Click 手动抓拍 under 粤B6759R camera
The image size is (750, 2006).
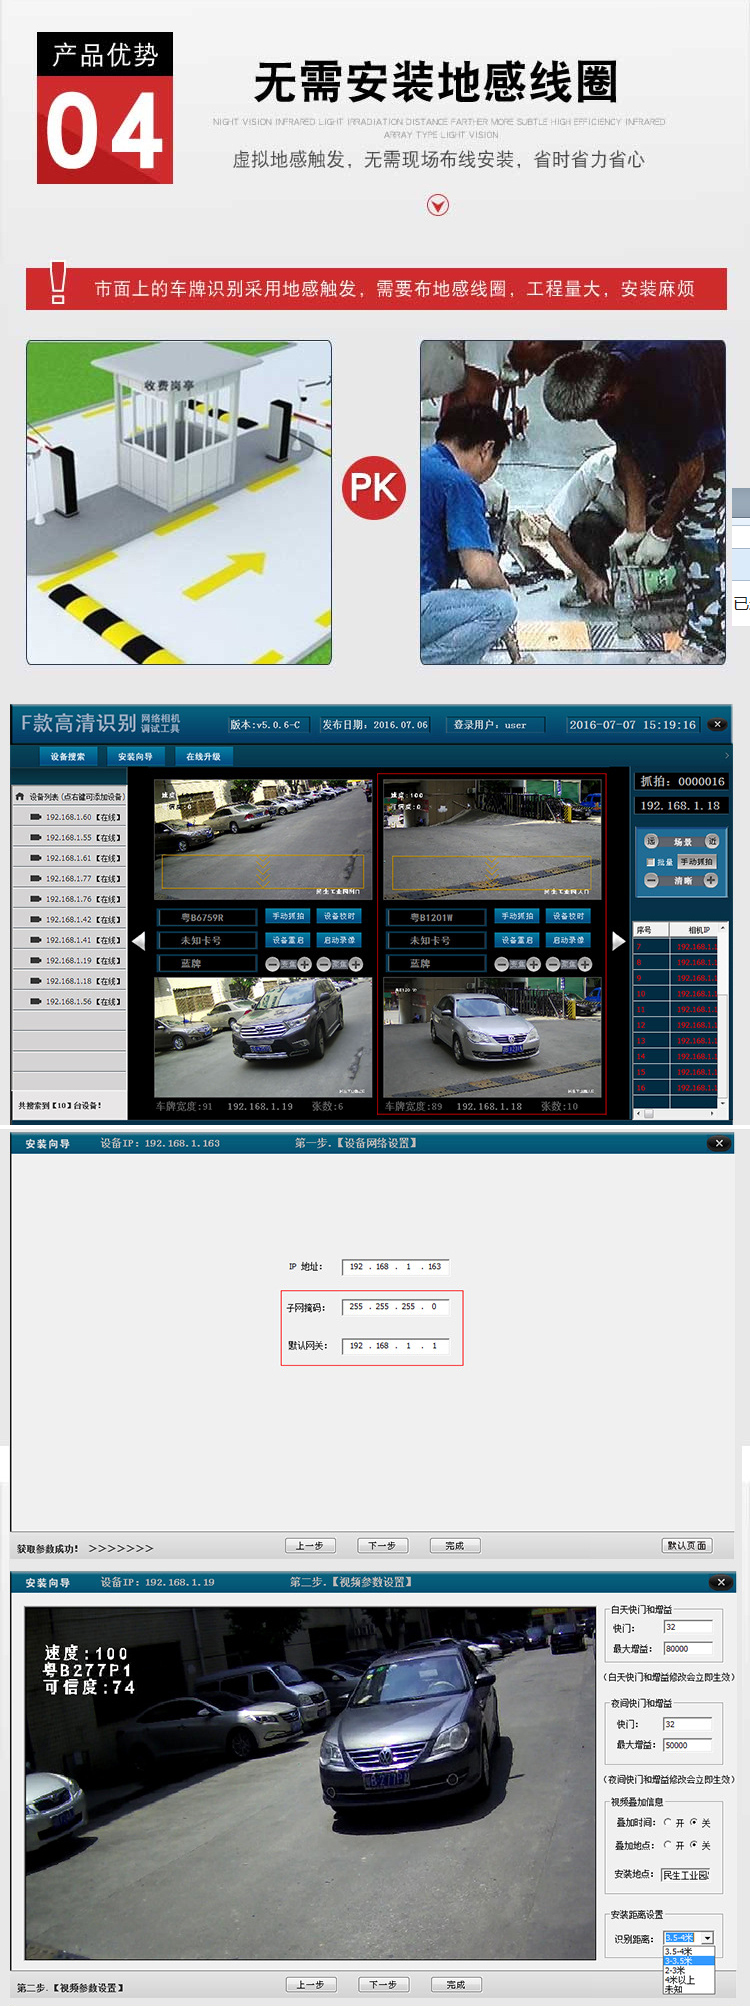pyautogui.click(x=288, y=916)
